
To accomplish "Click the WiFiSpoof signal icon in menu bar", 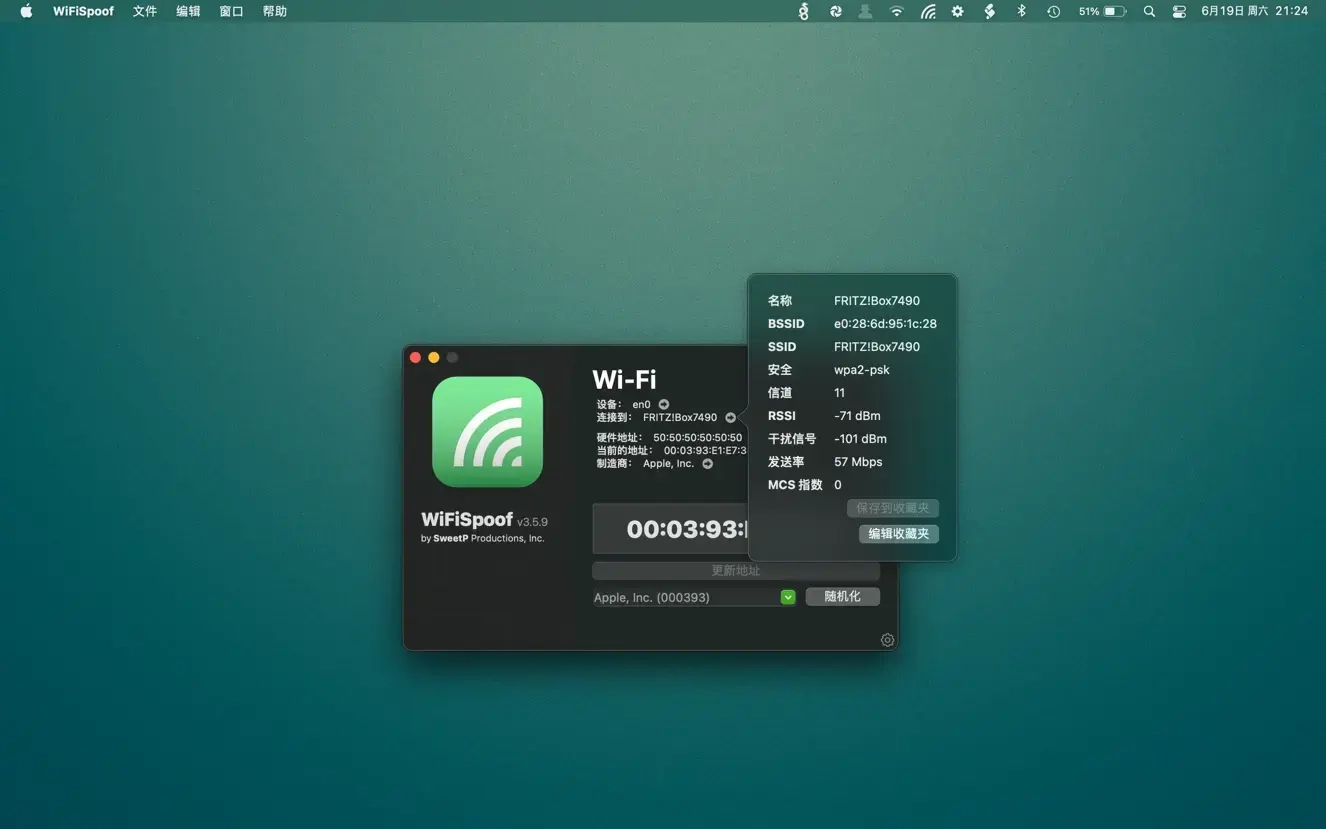I will click(x=928, y=12).
